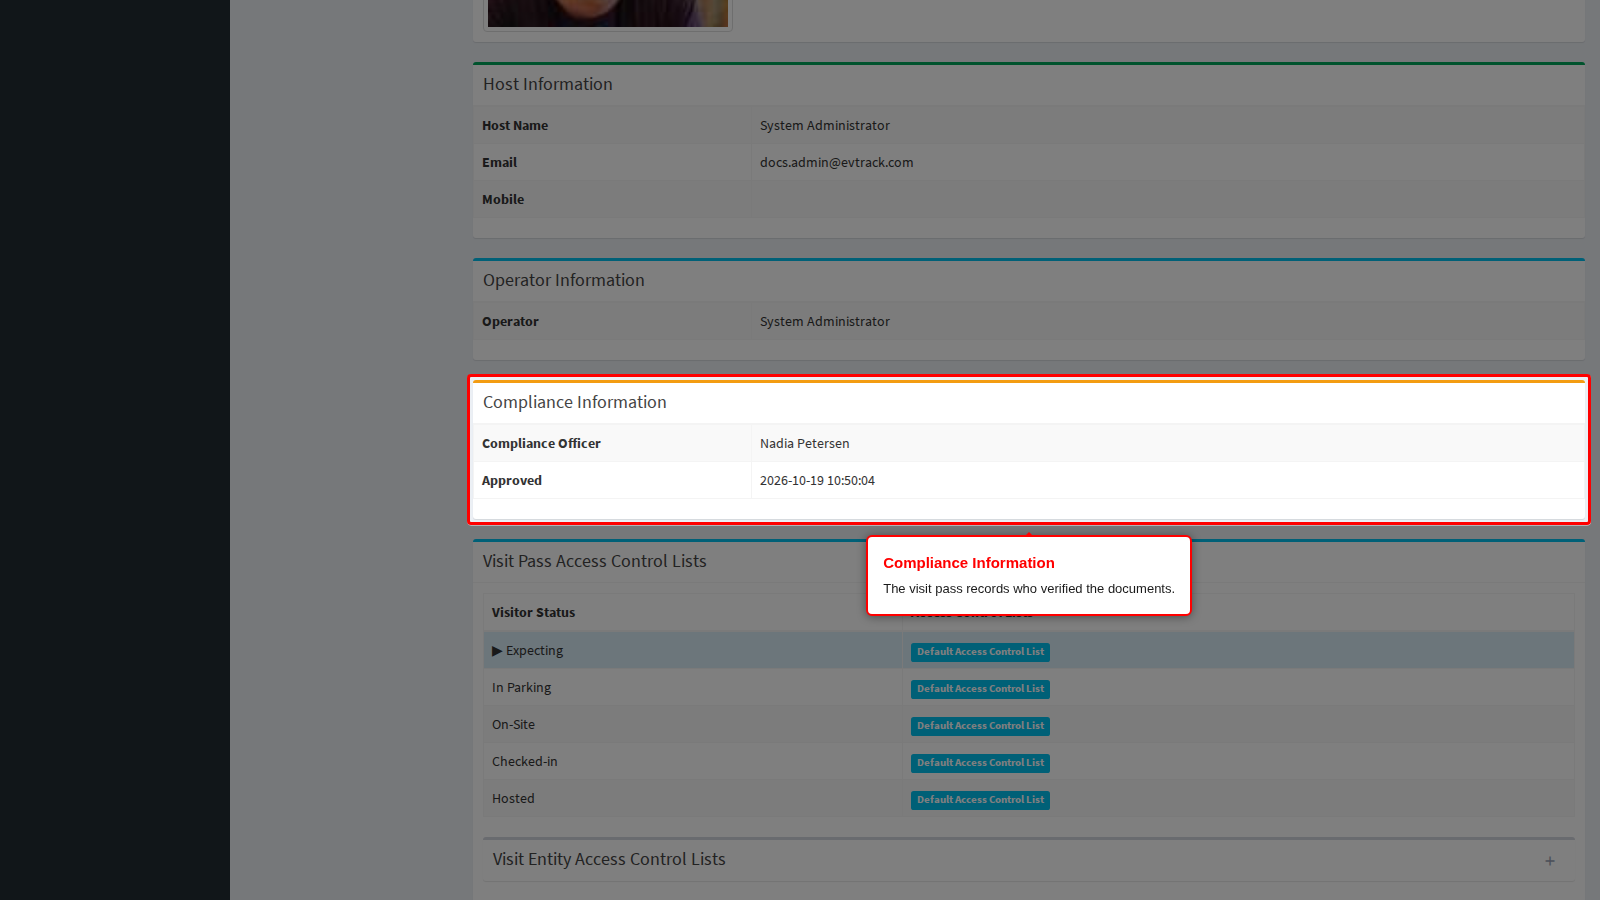Expand Visit Entity Access Control Lists plus icon

pyautogui.click(x=1549, y=861)
